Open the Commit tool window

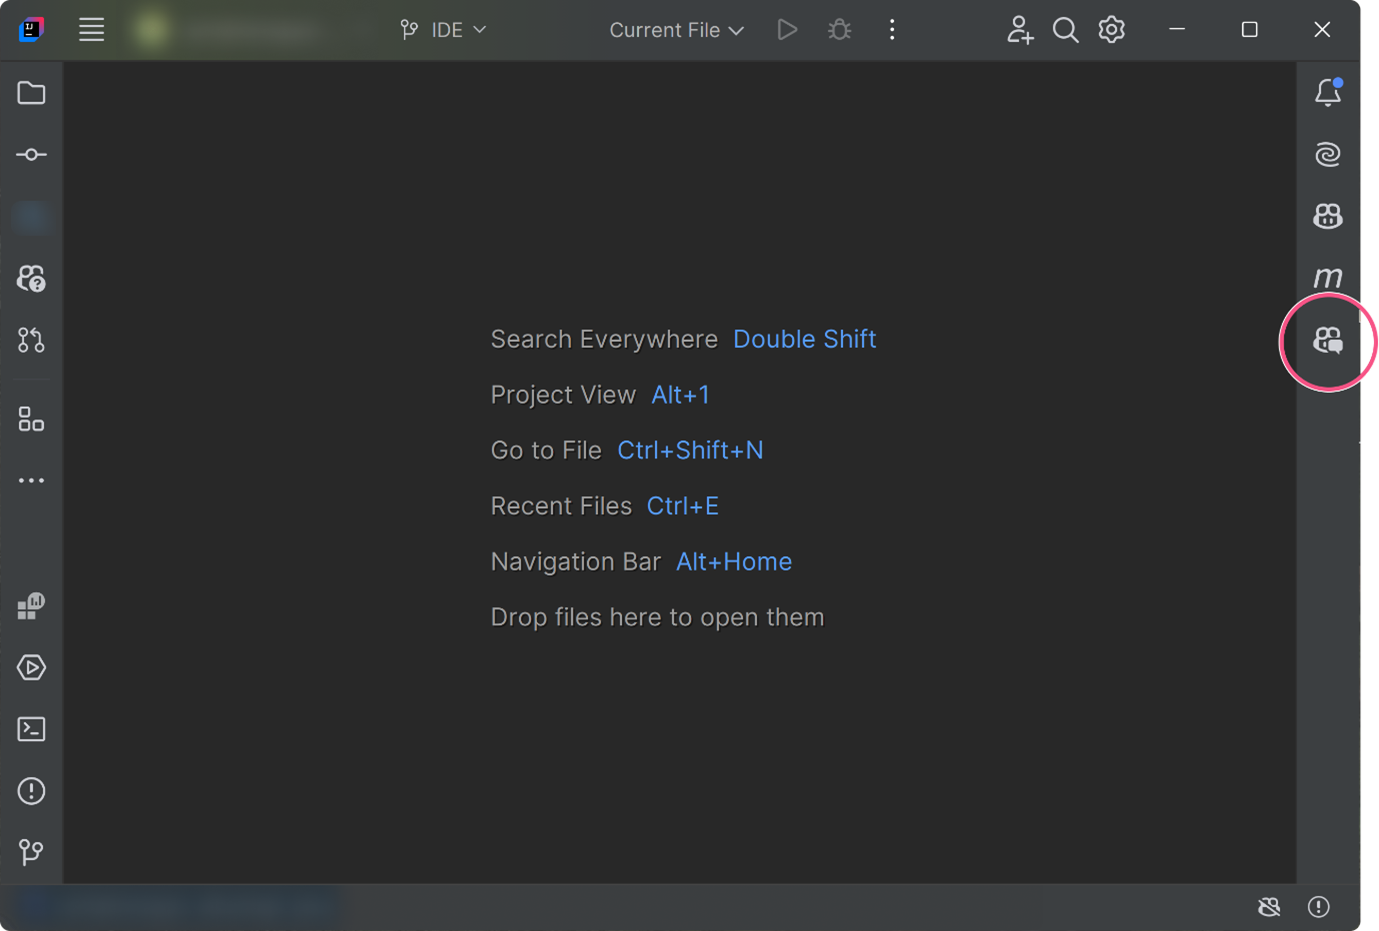31,154
